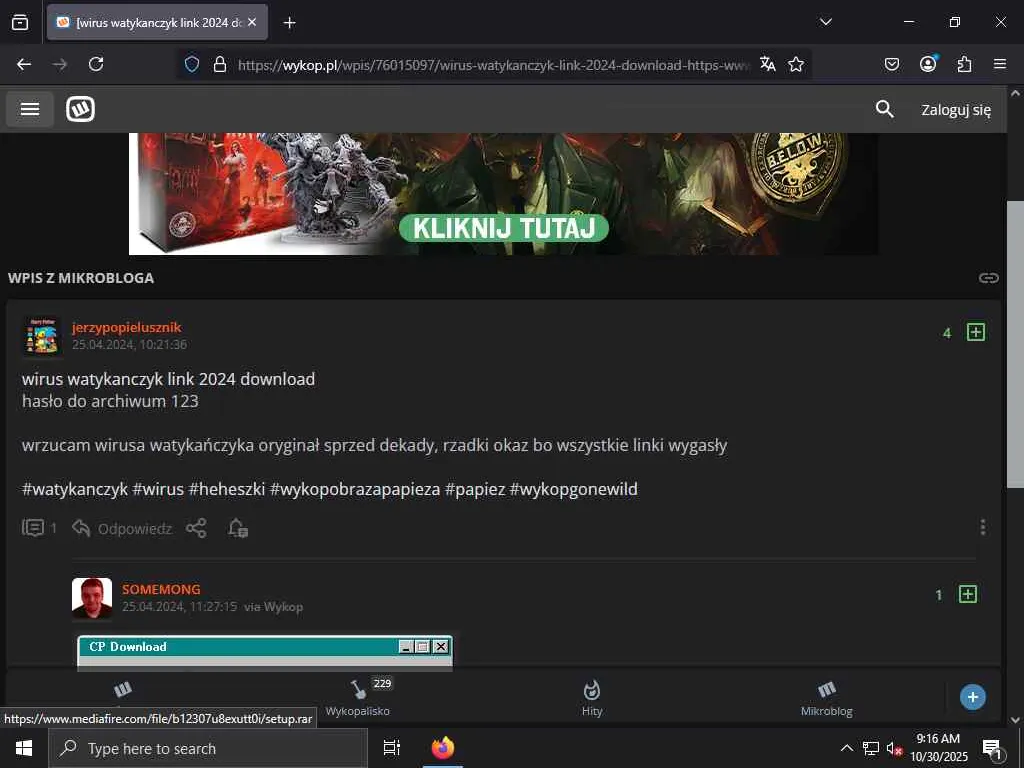The image size is (1024, 768).
Task: Reload the current page
Action: coord(96,64)
